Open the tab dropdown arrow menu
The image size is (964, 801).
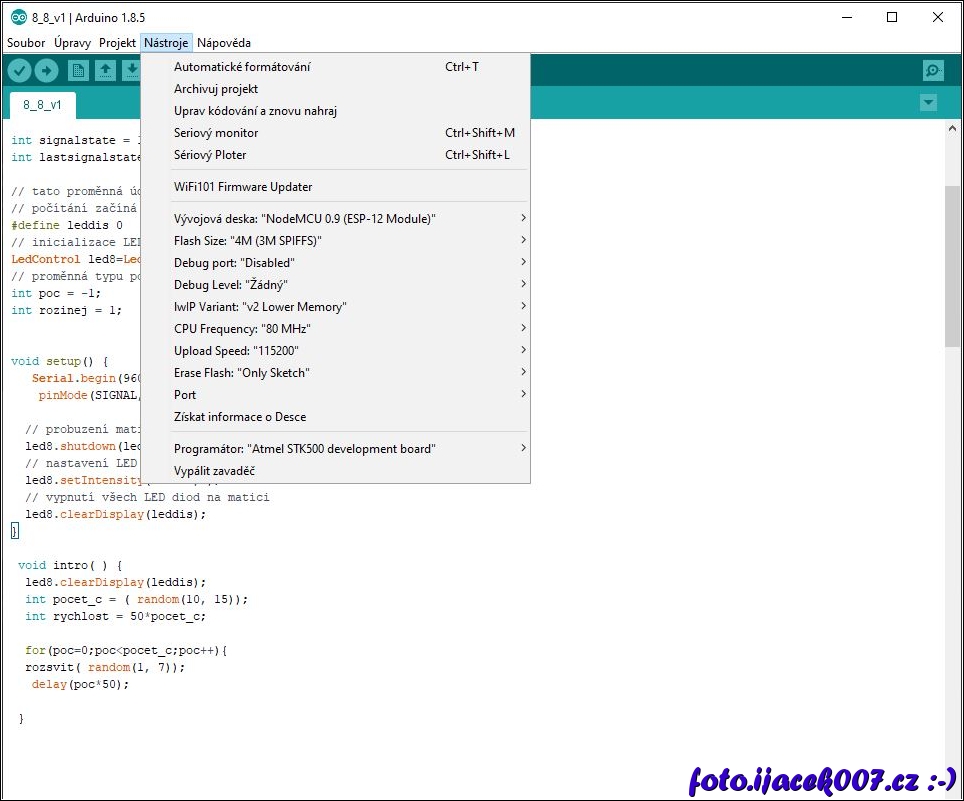point(928,103)
